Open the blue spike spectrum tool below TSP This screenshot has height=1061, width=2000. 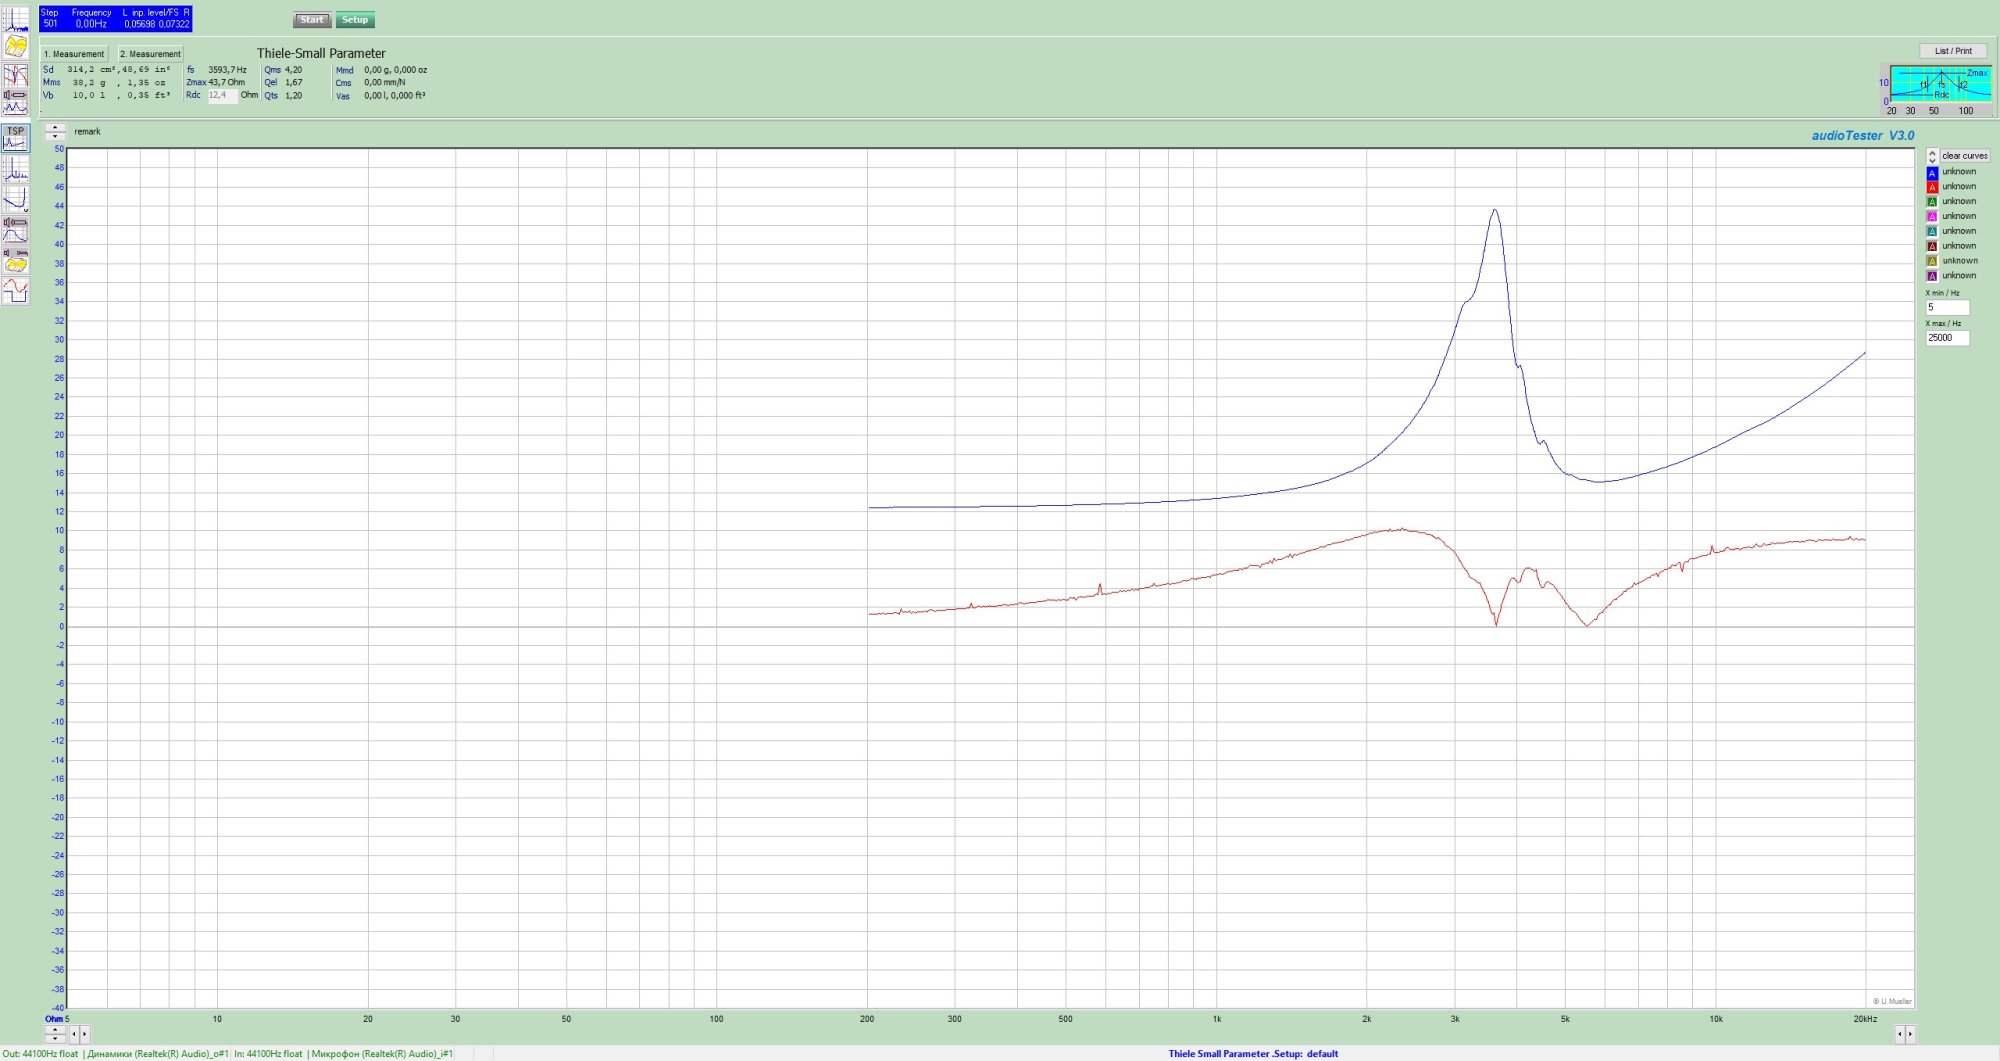pyautogui.click(x=15, y=168)
